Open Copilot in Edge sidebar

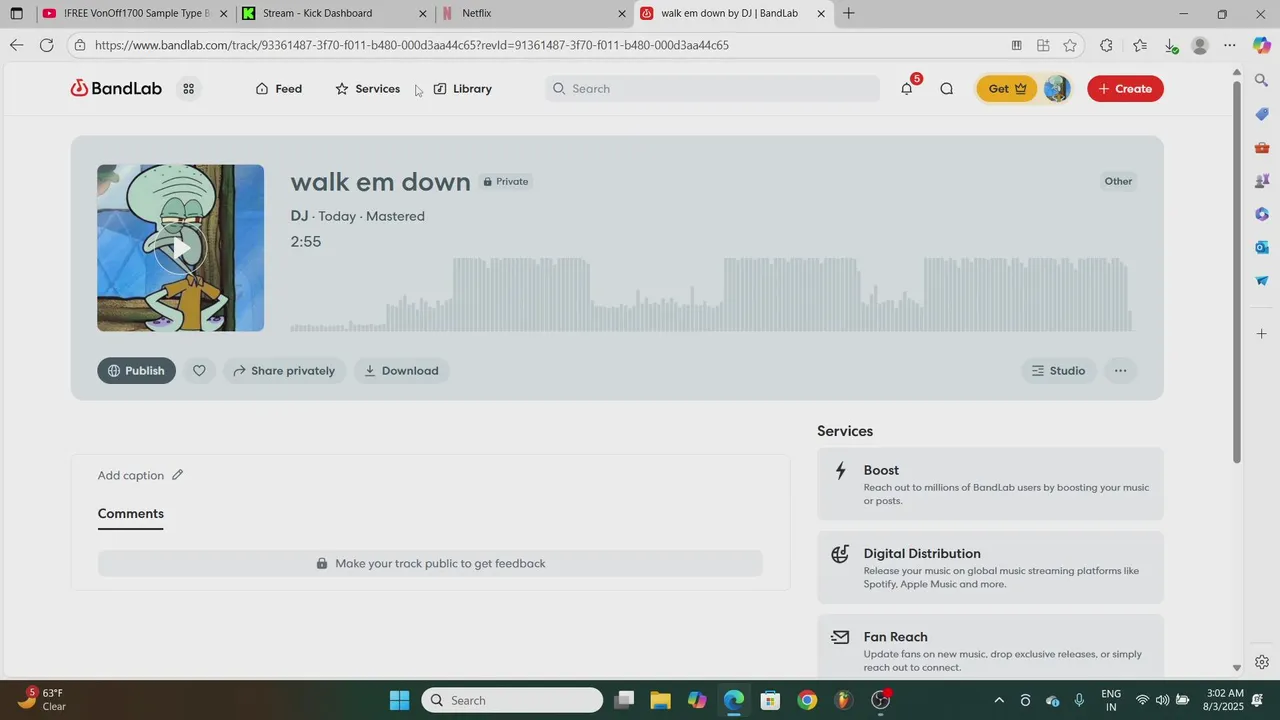(1262, 45)
